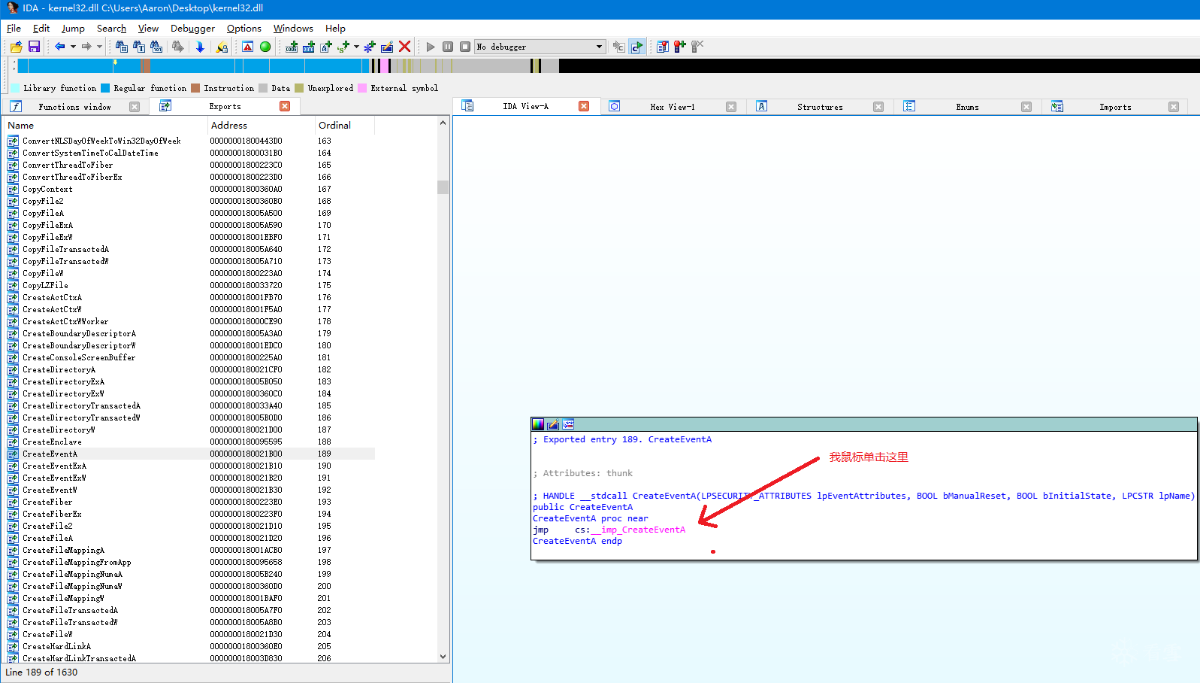
Task: Select the CreateEventW export row
Action: tap(190, 490)
